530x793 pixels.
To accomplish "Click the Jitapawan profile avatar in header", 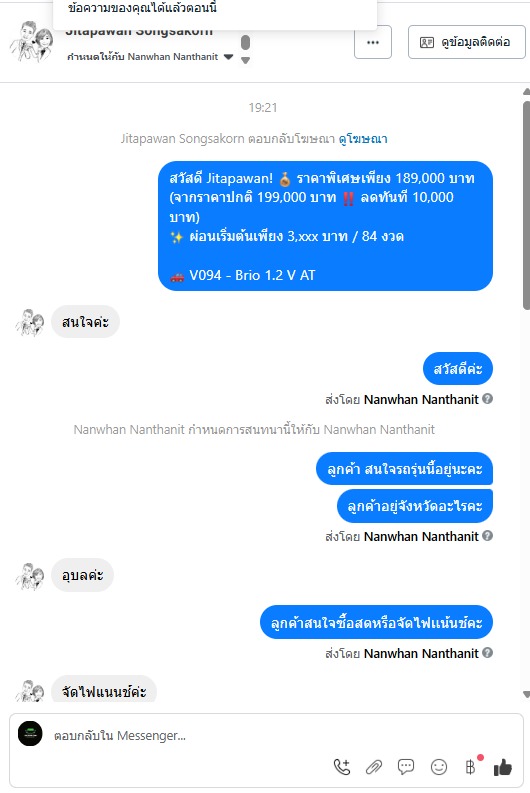I will (x=31, y=41).
